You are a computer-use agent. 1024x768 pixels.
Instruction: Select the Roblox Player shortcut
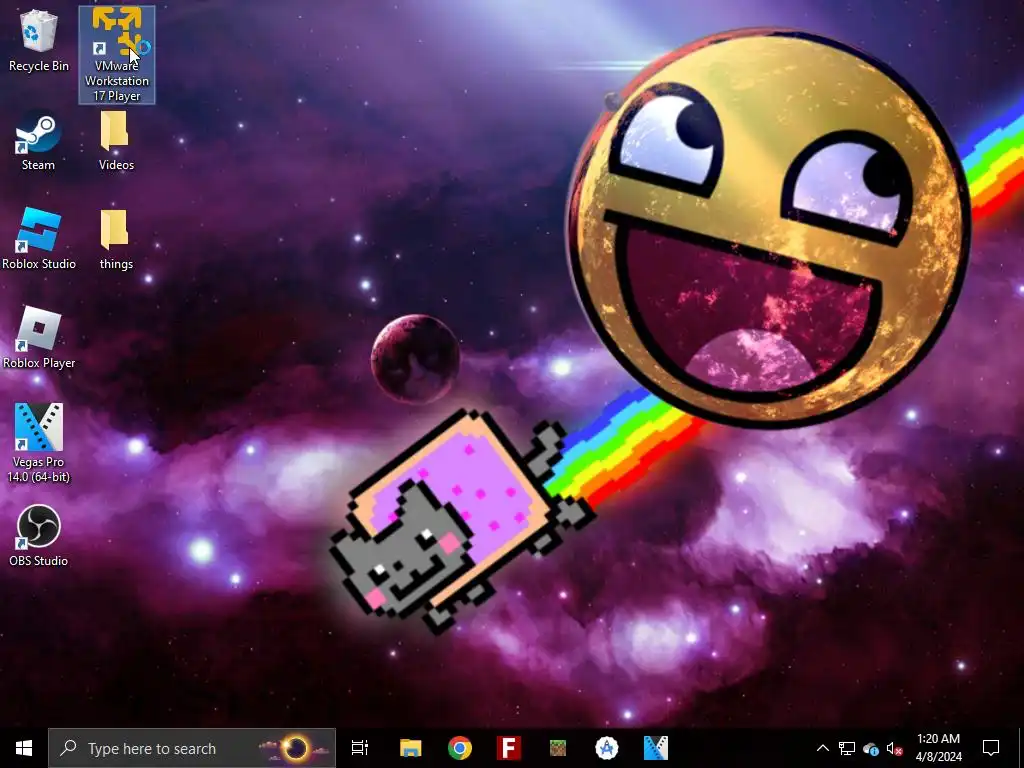tap(39, 338)
